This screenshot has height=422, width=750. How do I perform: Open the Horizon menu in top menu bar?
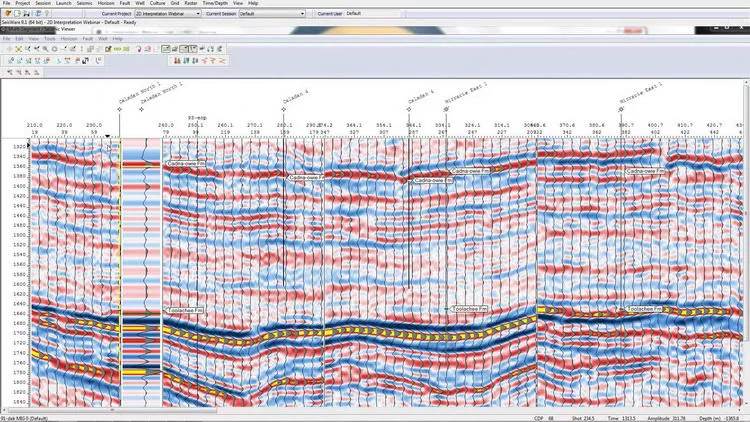coord(106,3)
